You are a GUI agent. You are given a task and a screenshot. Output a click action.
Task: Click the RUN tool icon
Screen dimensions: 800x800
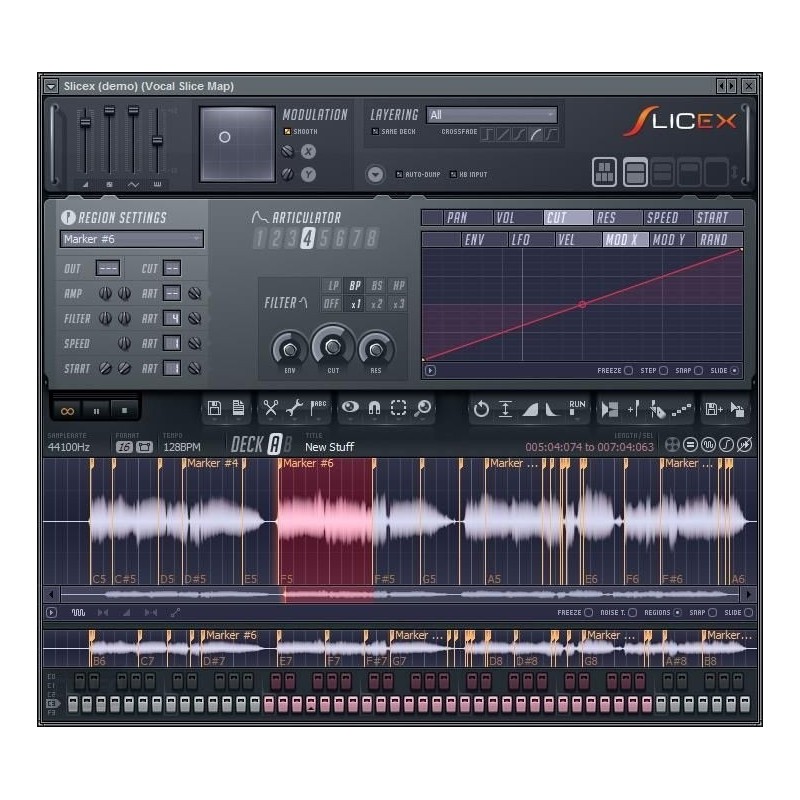click(577, 405)
